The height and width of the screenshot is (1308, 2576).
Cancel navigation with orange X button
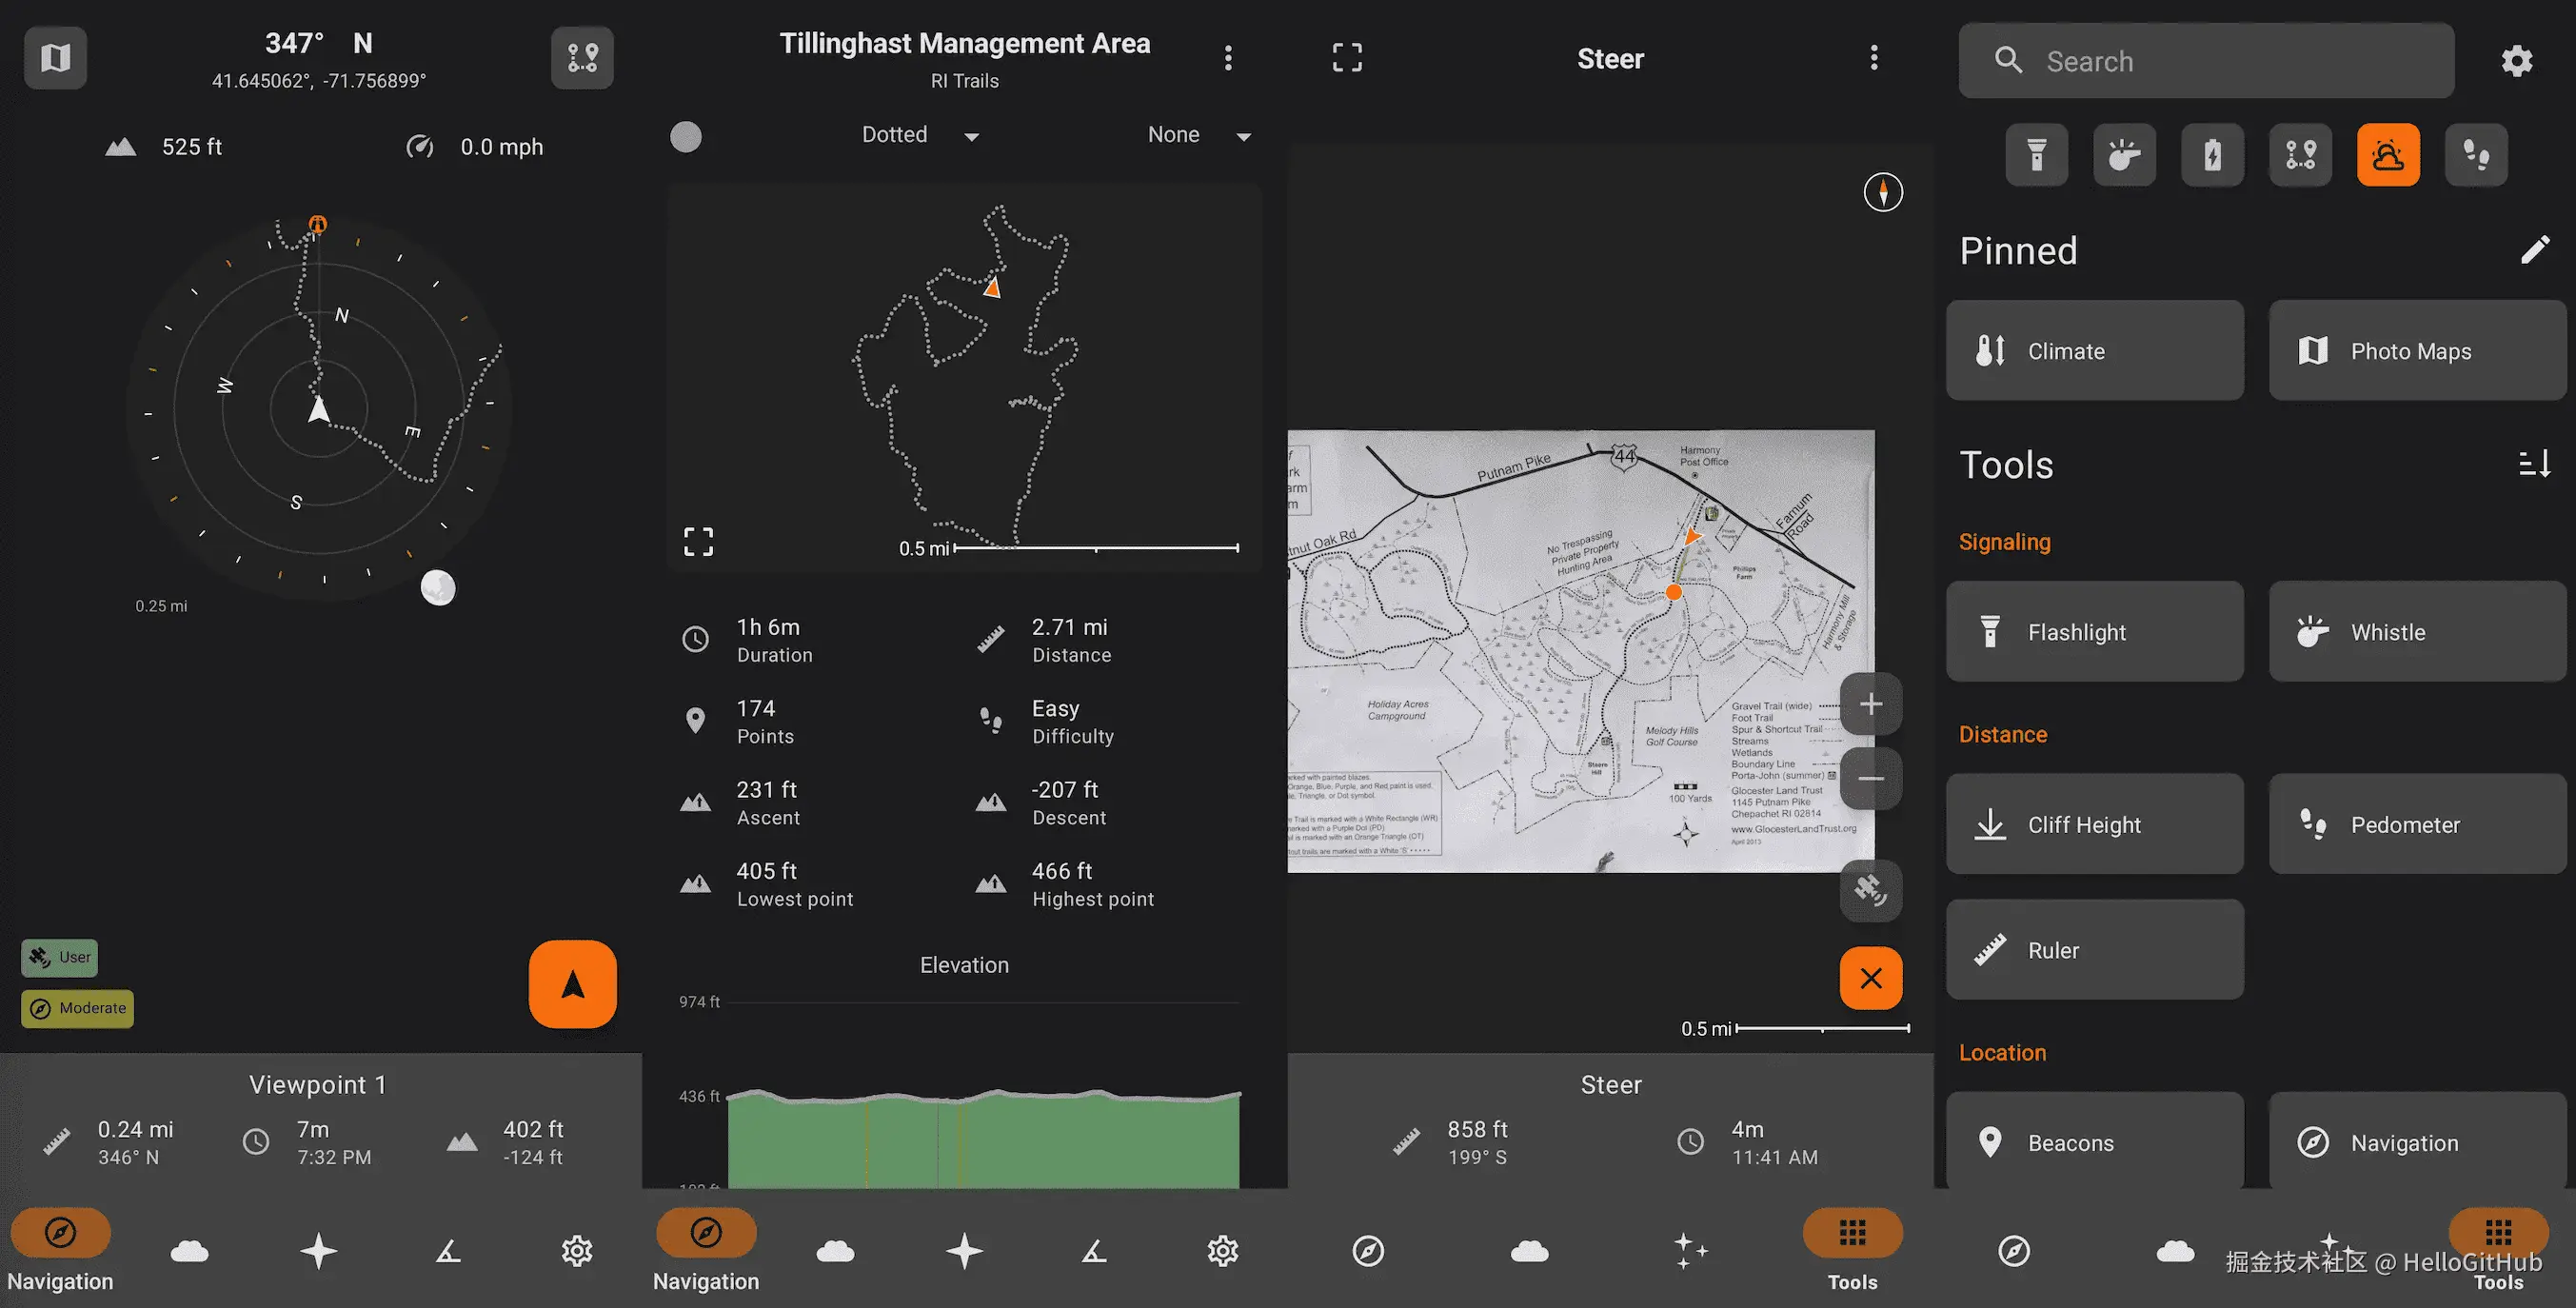coord(1870,977)
